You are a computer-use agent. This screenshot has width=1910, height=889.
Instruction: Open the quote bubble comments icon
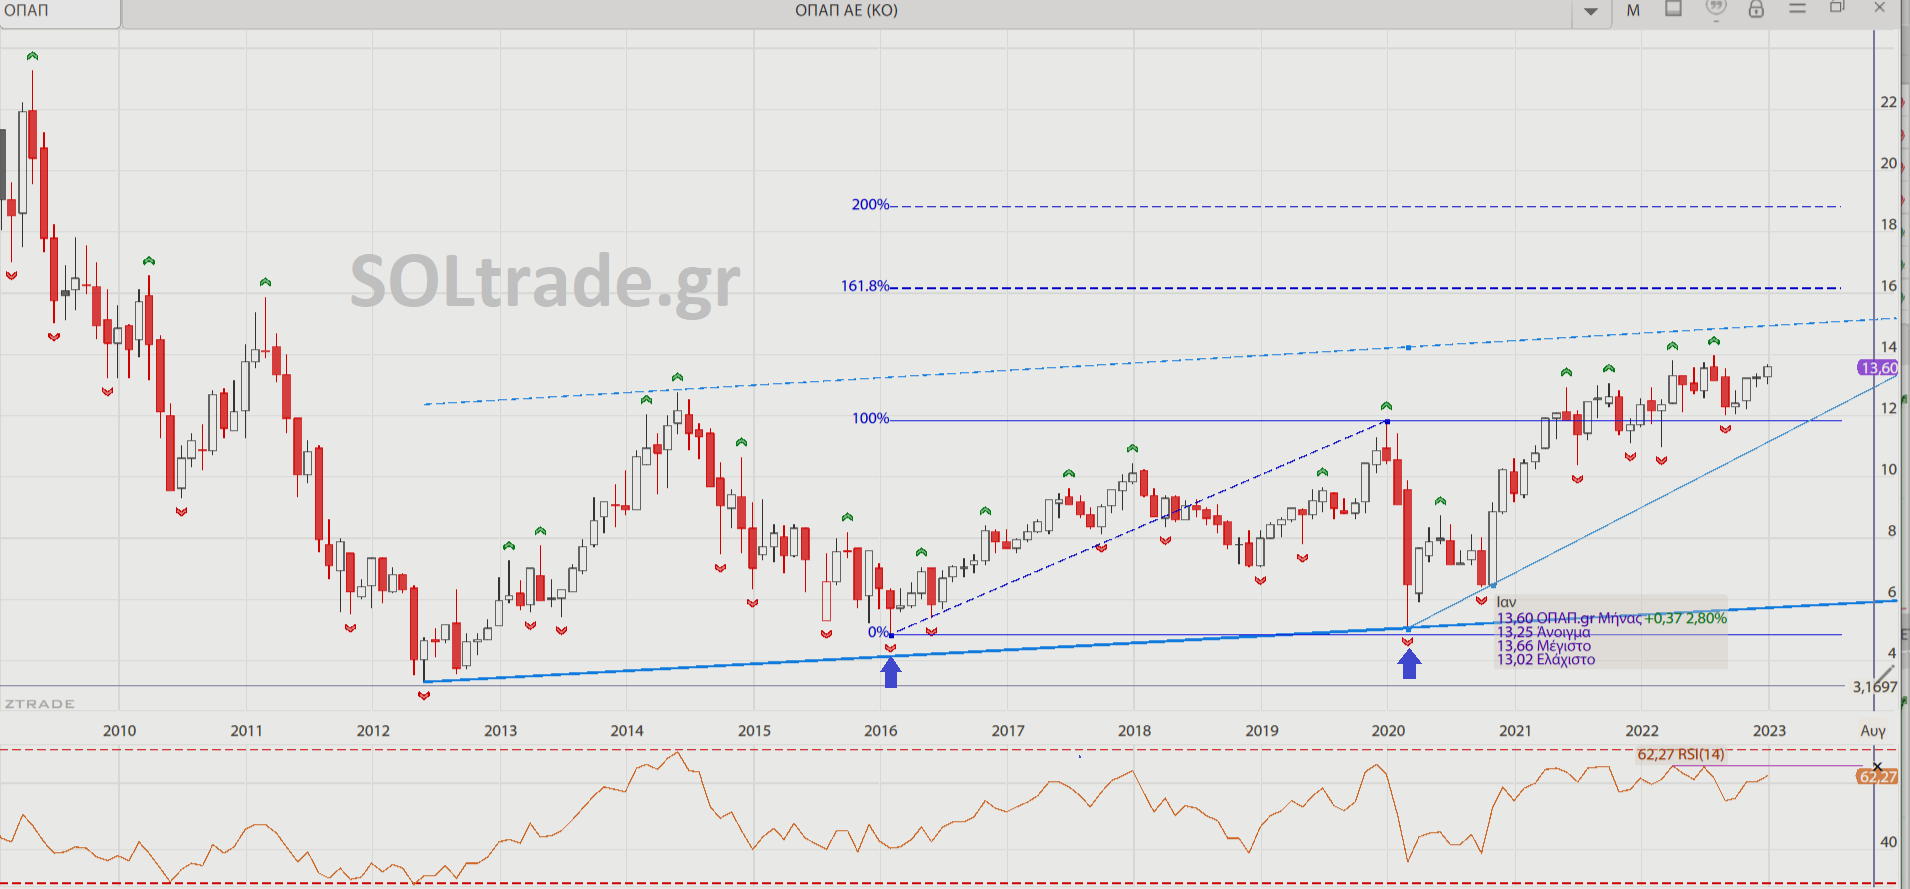1716,9
